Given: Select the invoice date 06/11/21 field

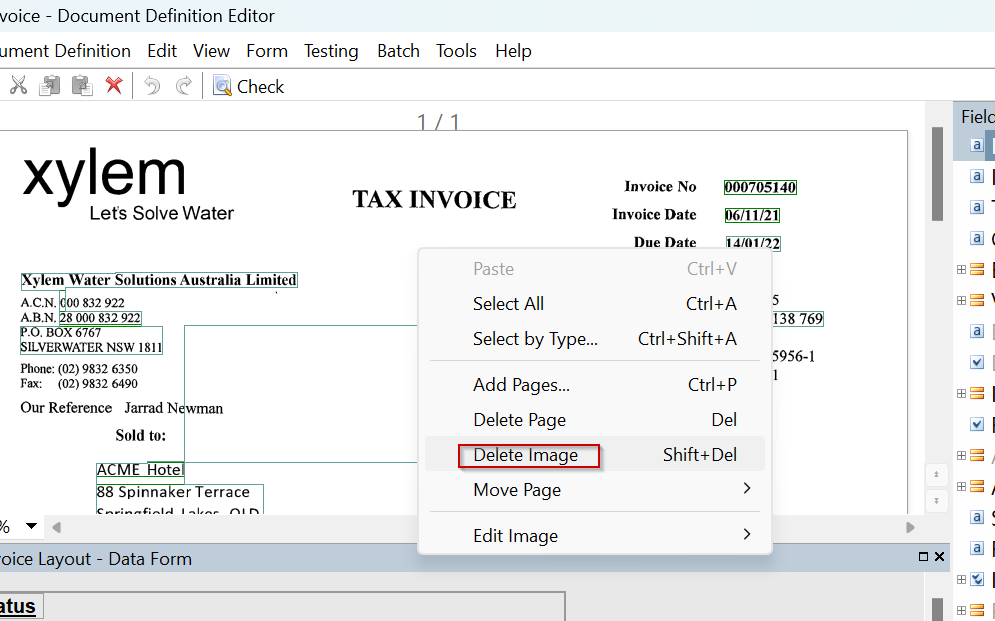Looking at the screenshot, I should tap(752, 215).
